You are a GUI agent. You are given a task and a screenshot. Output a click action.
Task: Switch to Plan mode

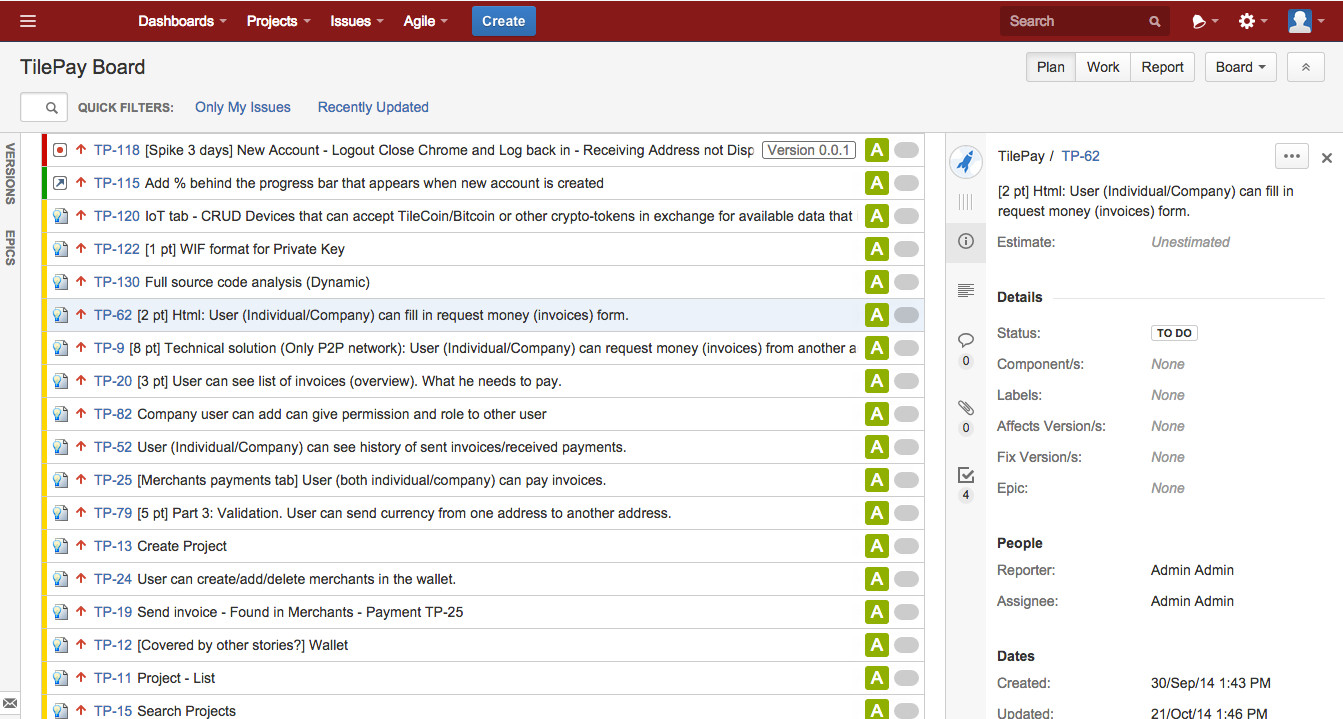(x=1051, y=67)
